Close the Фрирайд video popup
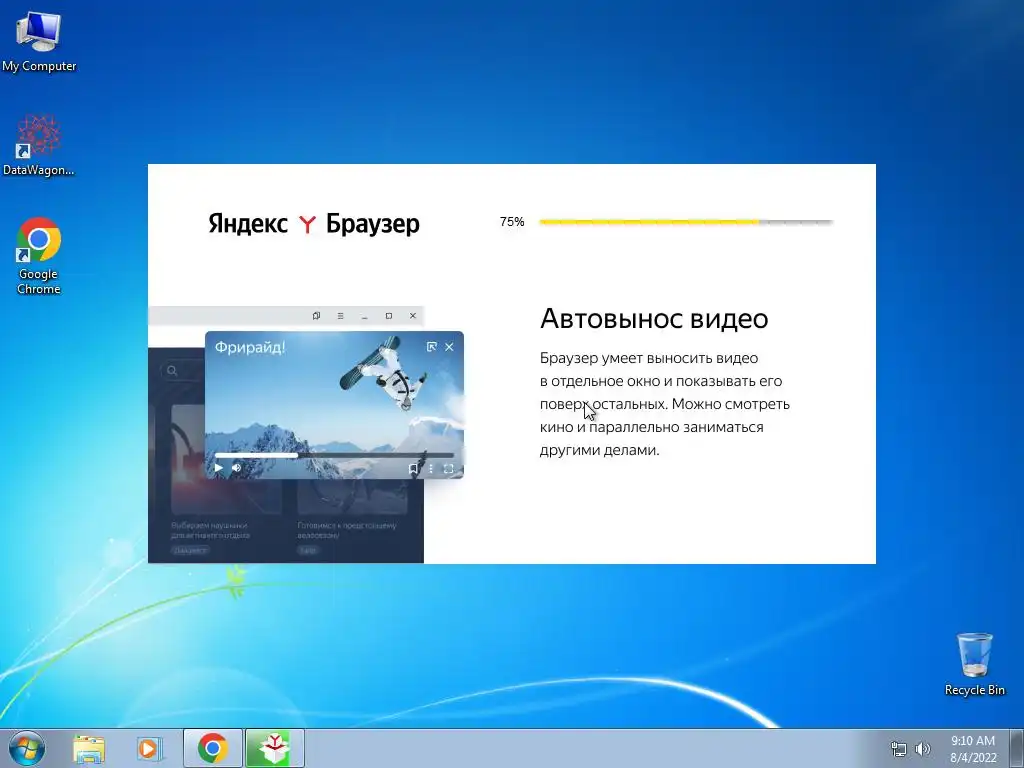 [x=449, y=347]
